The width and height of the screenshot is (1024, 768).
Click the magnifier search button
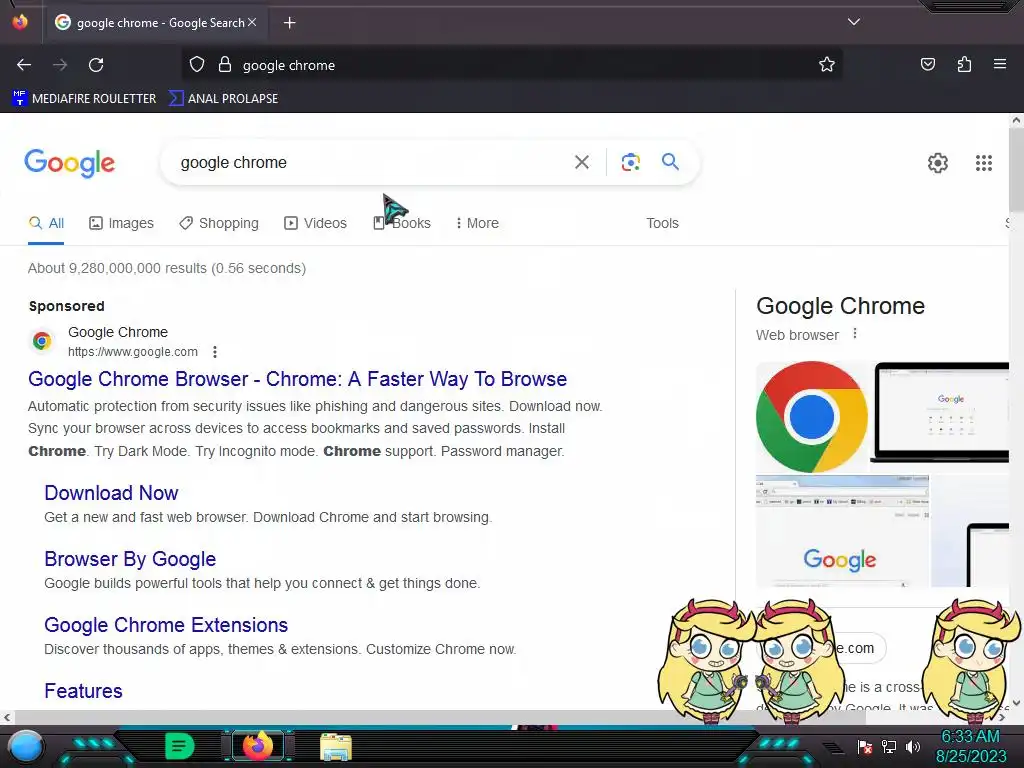pyautogui.click(x=670, y=161)
